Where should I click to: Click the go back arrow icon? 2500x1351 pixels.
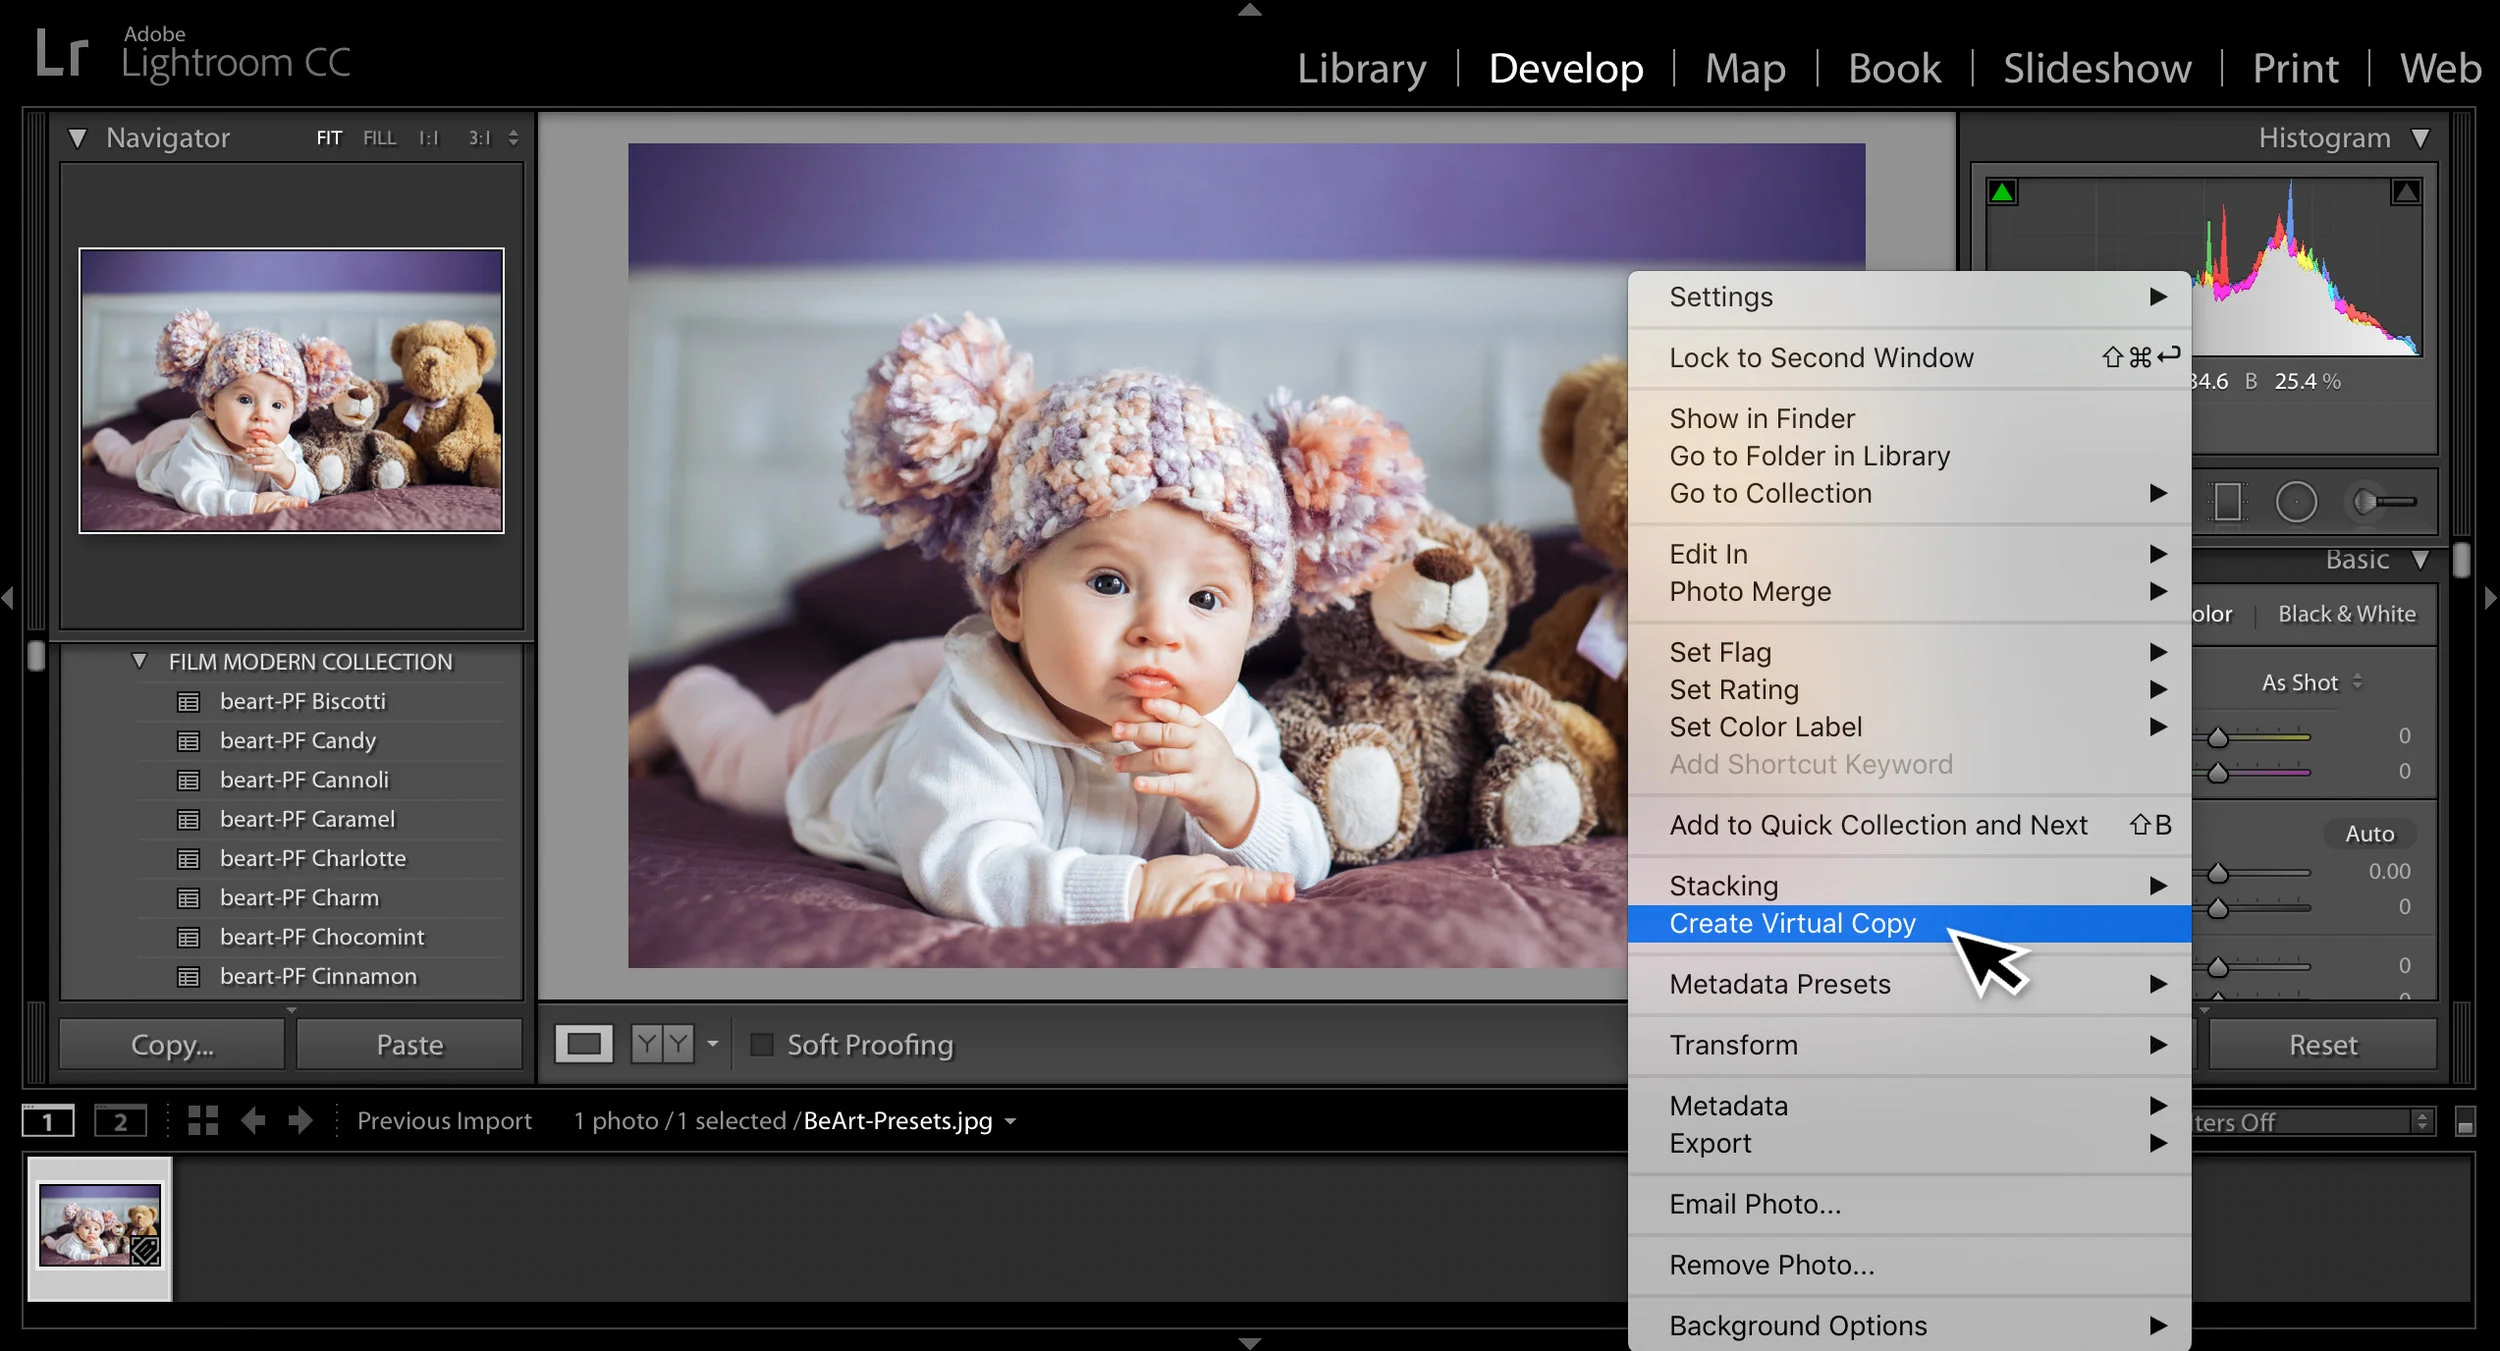click(x=253, y=1121)
